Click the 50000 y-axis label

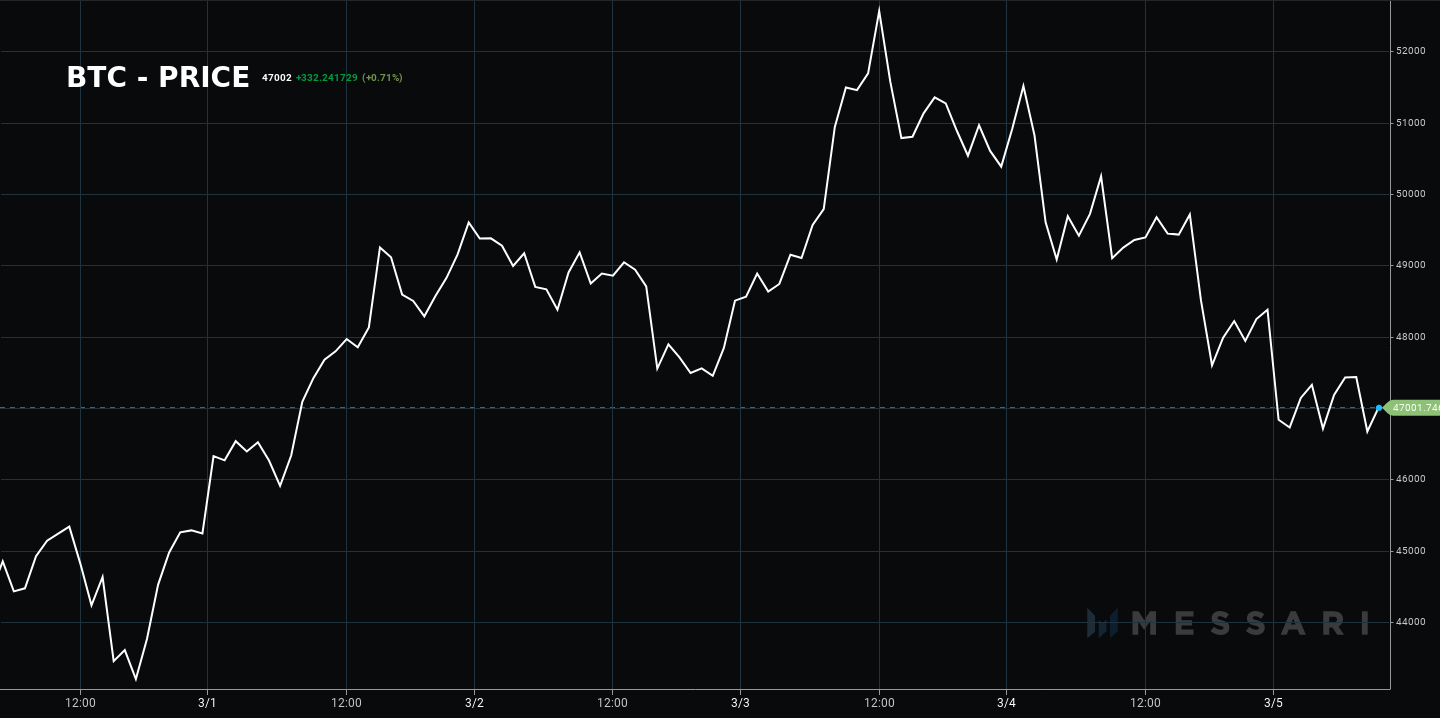[x=1410, y=194]
